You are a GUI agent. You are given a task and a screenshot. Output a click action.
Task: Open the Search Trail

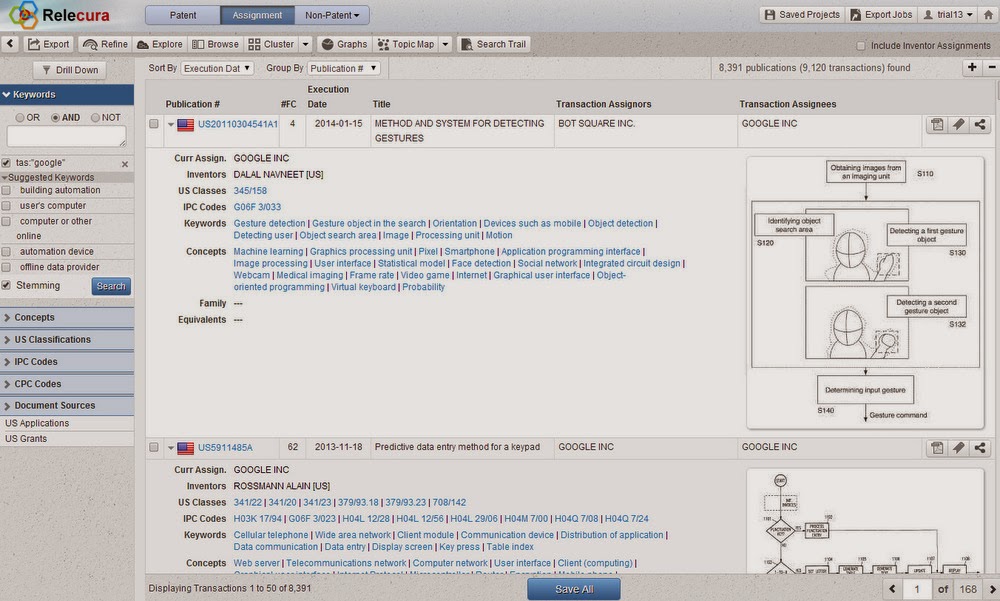(494, 44)
